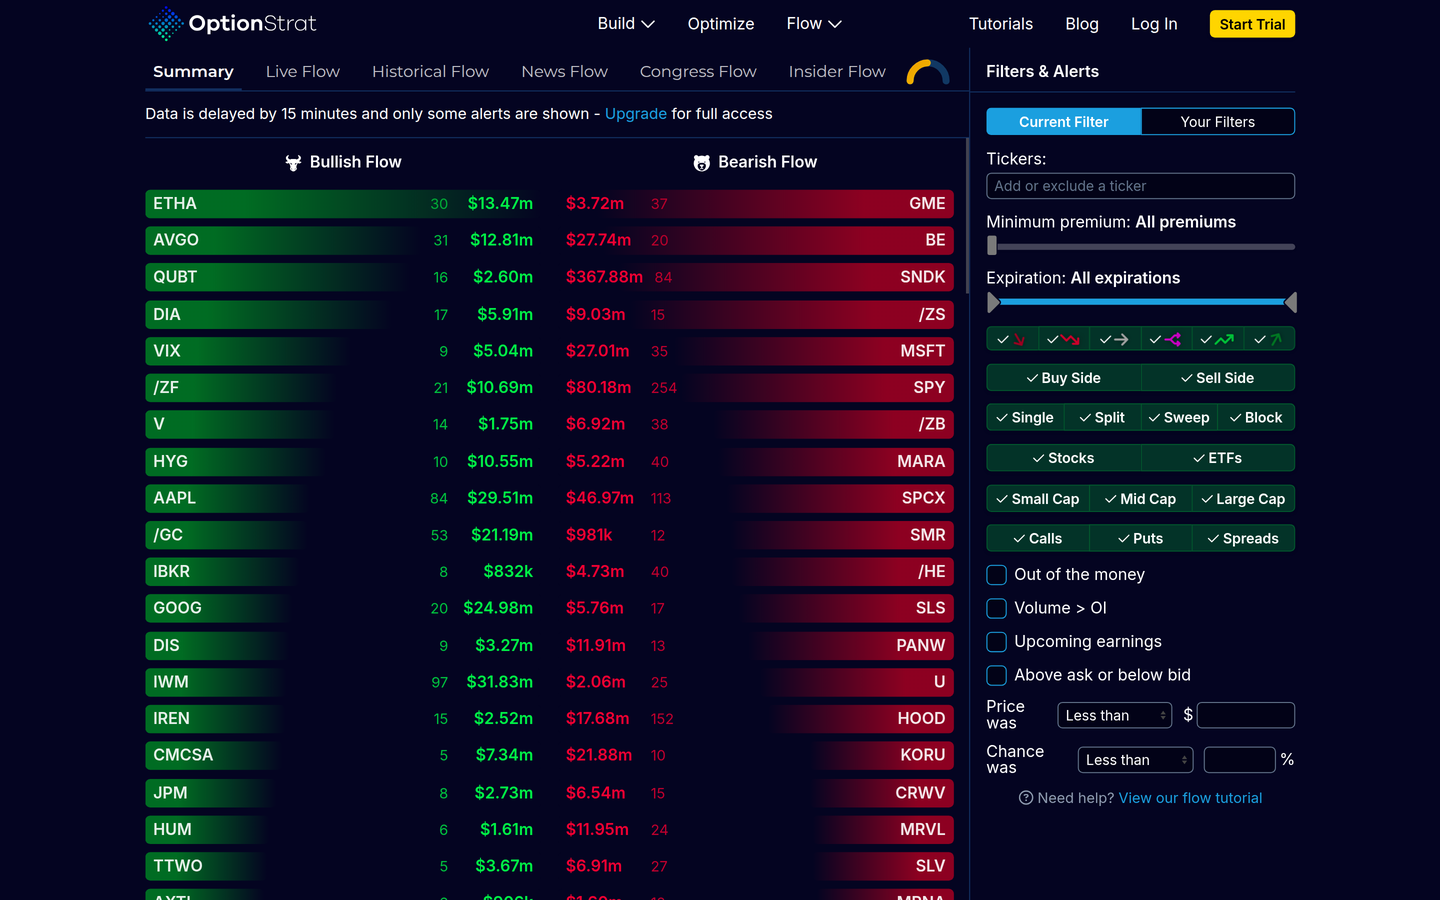The width and height of the screenshot is (1440, 900).
Task: Click the Minimum premium slider handle
Action: pyautogui.click(x=992, y=246)
